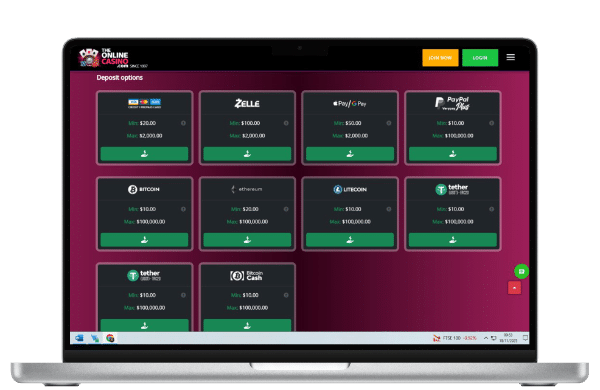Open info icon on the Litecoin card
Screen dimensions: 600x390
(x=389, y=209)
